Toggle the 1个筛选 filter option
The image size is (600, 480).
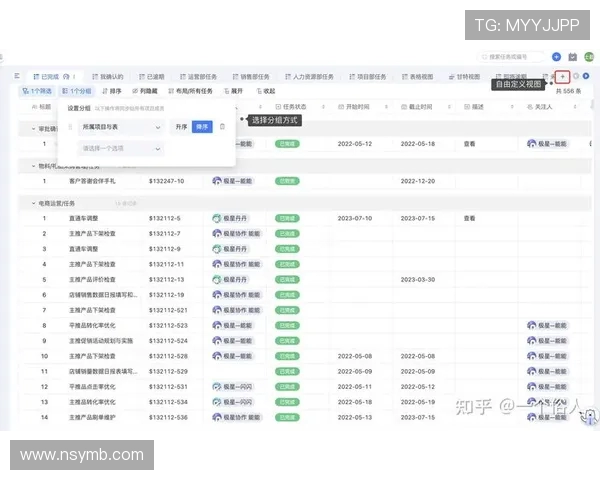pyautogui.click(x=38, y=91)
